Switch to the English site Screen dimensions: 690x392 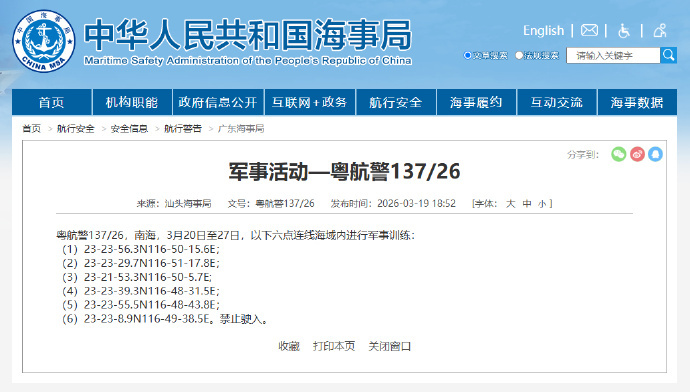(x=543, y=30)
